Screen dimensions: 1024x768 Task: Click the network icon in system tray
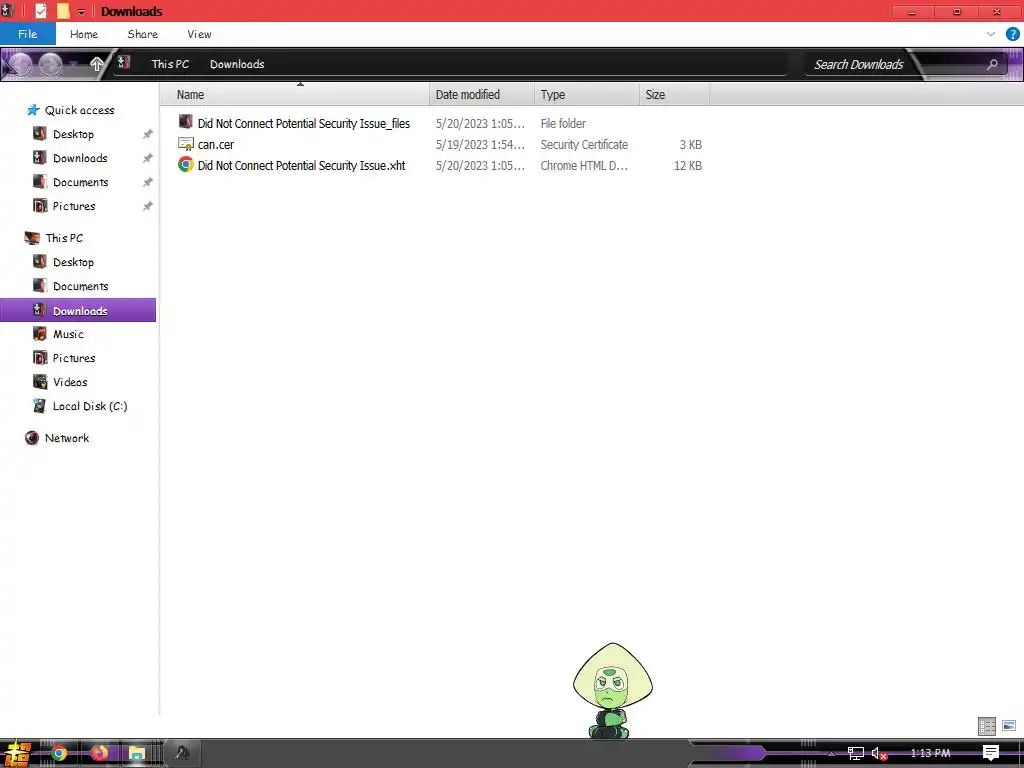pyautogui.click(x=856, y=754)
